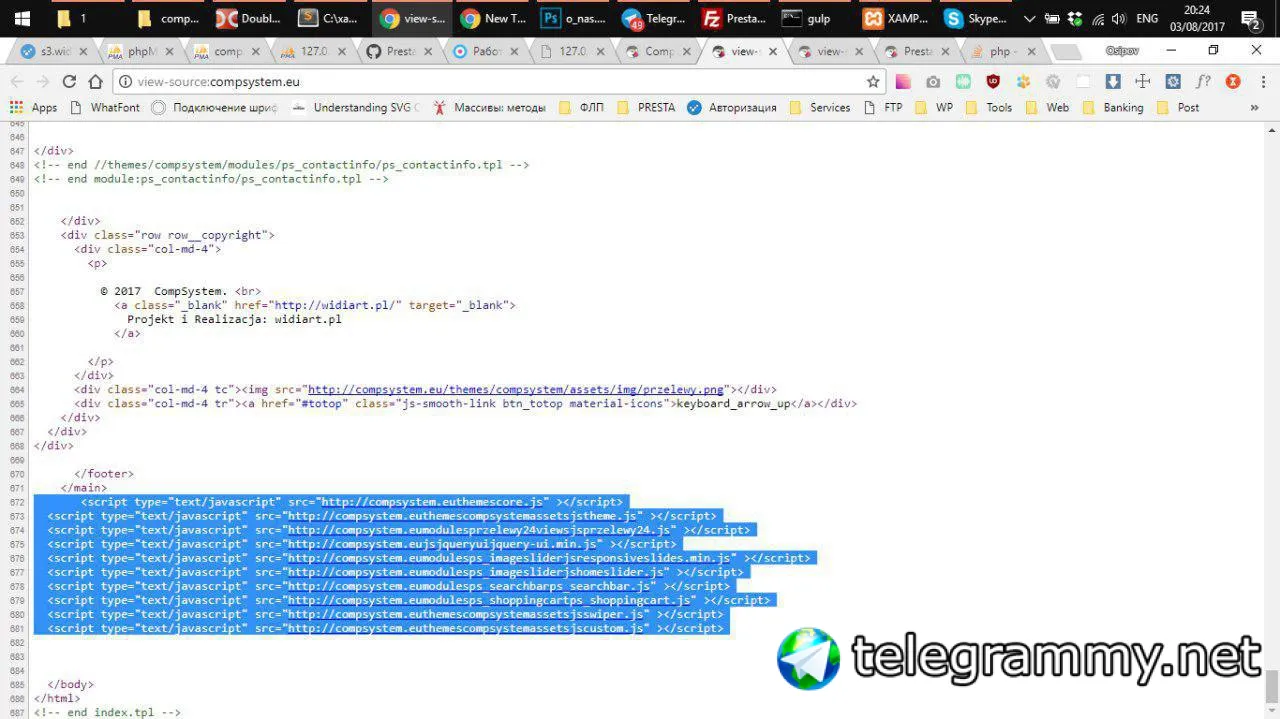This screenshot has height=719, width=1280.
Task: Open the WhatFont bookmark
Action: (x=104, y=108)
